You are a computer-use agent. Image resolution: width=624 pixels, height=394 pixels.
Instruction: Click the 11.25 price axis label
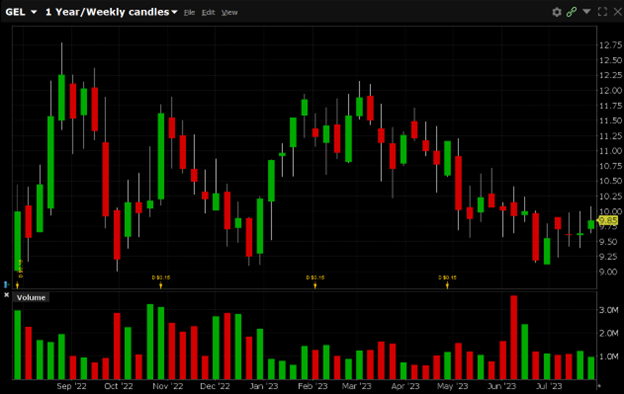(610, 136)
